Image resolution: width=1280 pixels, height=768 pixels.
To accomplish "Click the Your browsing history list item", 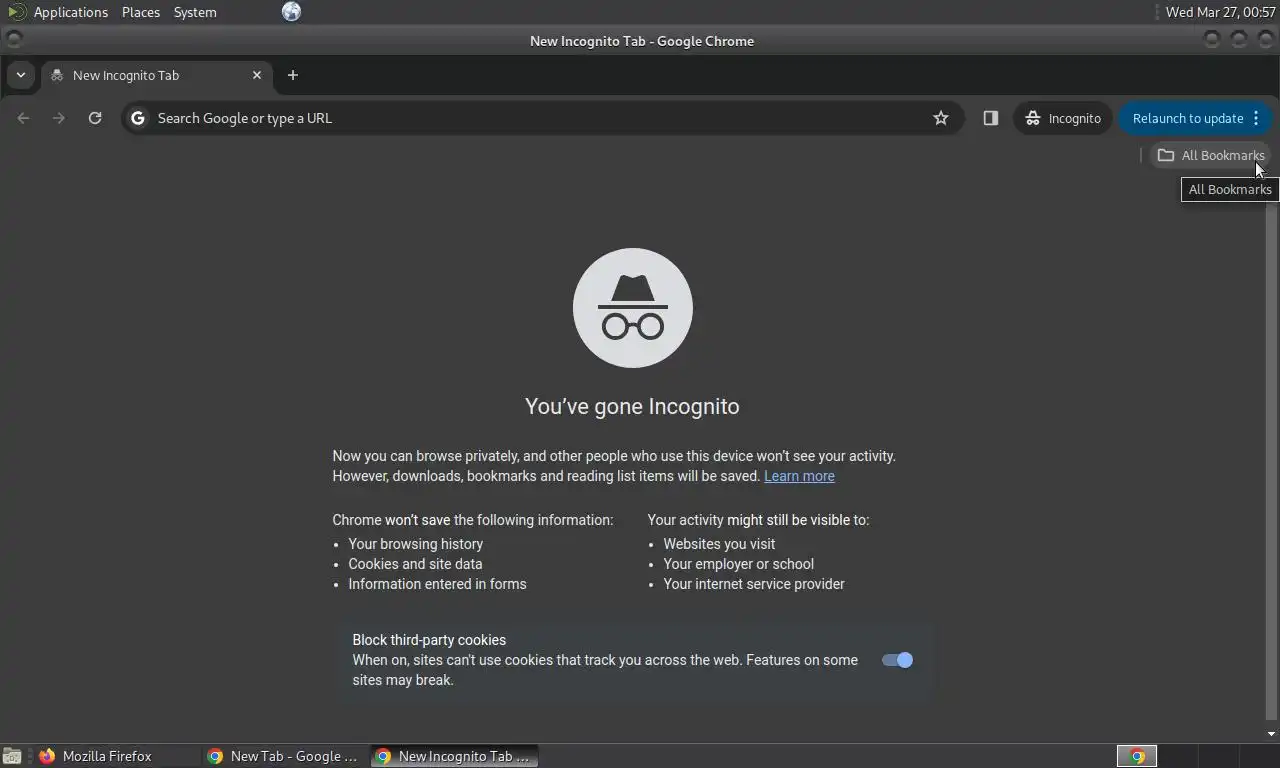I will [x=416, y=544].
